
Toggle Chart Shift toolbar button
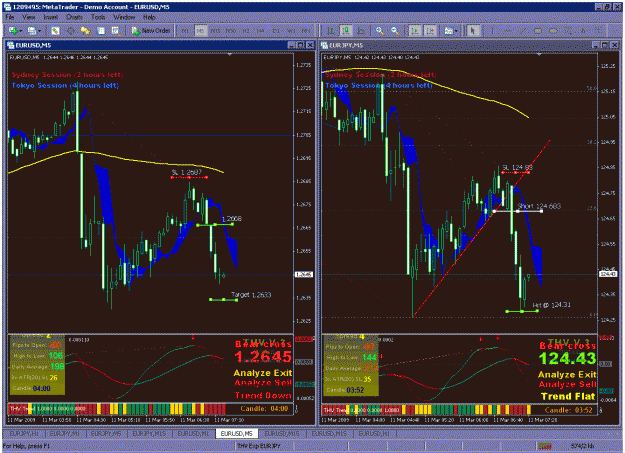click(x=430, y=31)
